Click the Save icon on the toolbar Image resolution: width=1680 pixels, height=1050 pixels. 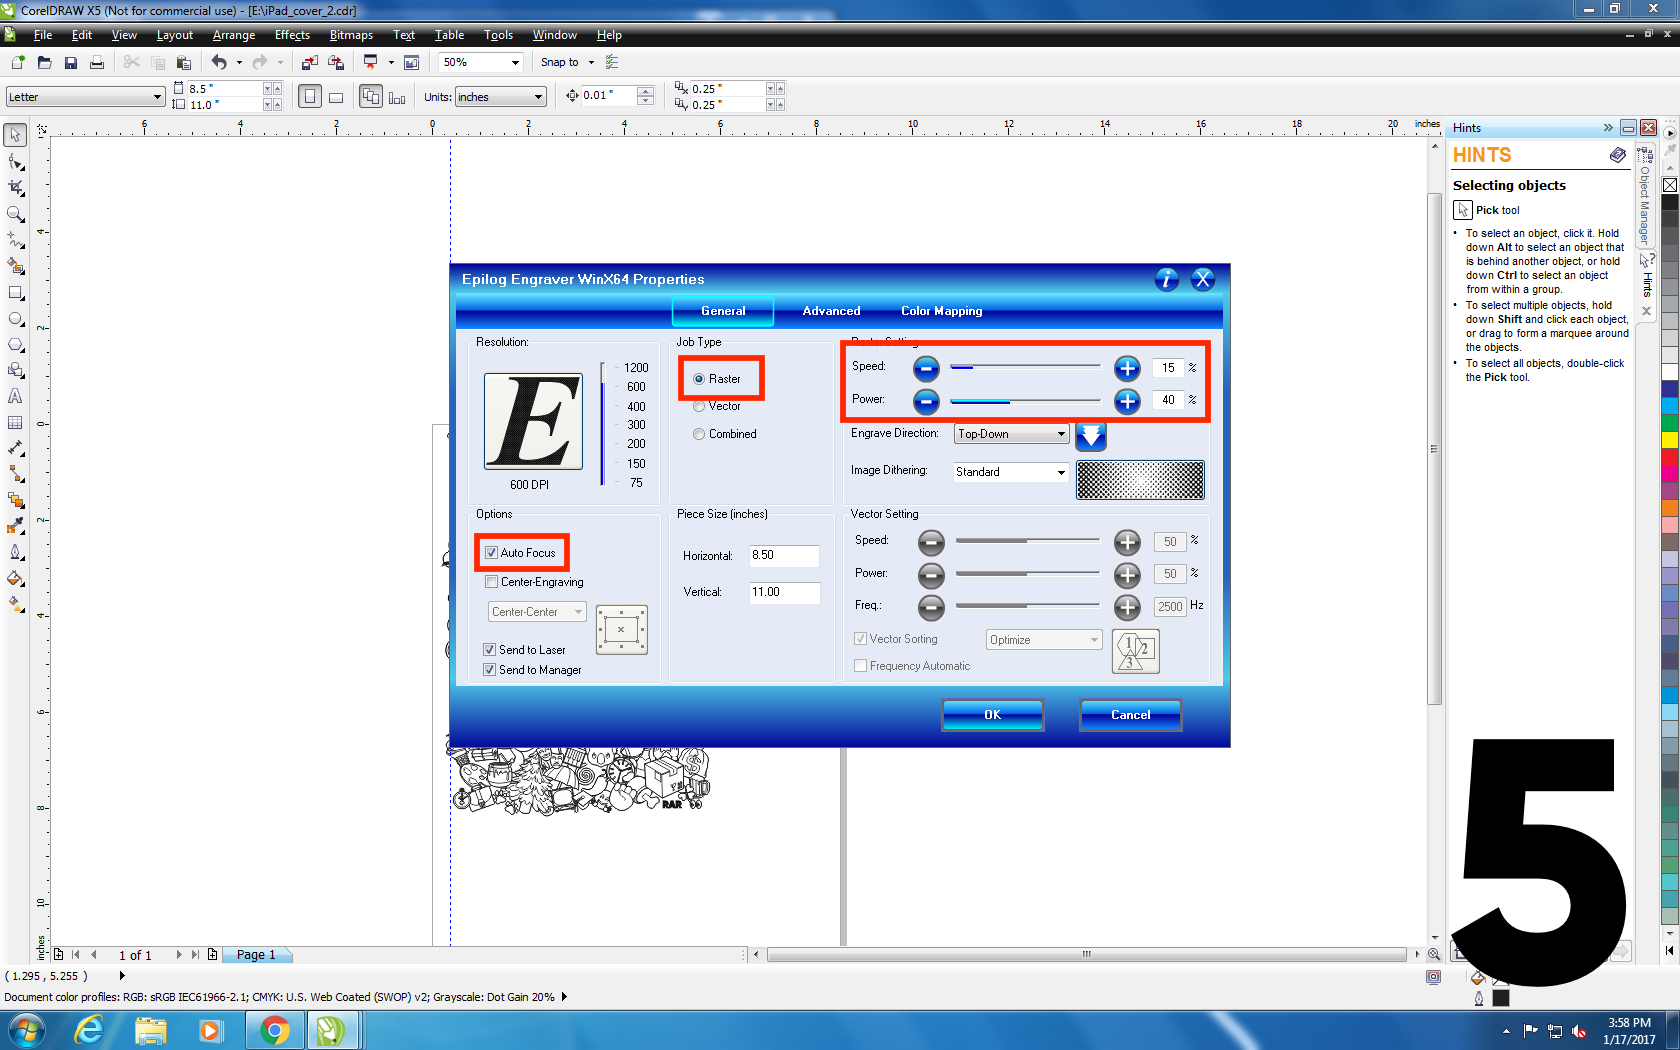coord(70,62)
